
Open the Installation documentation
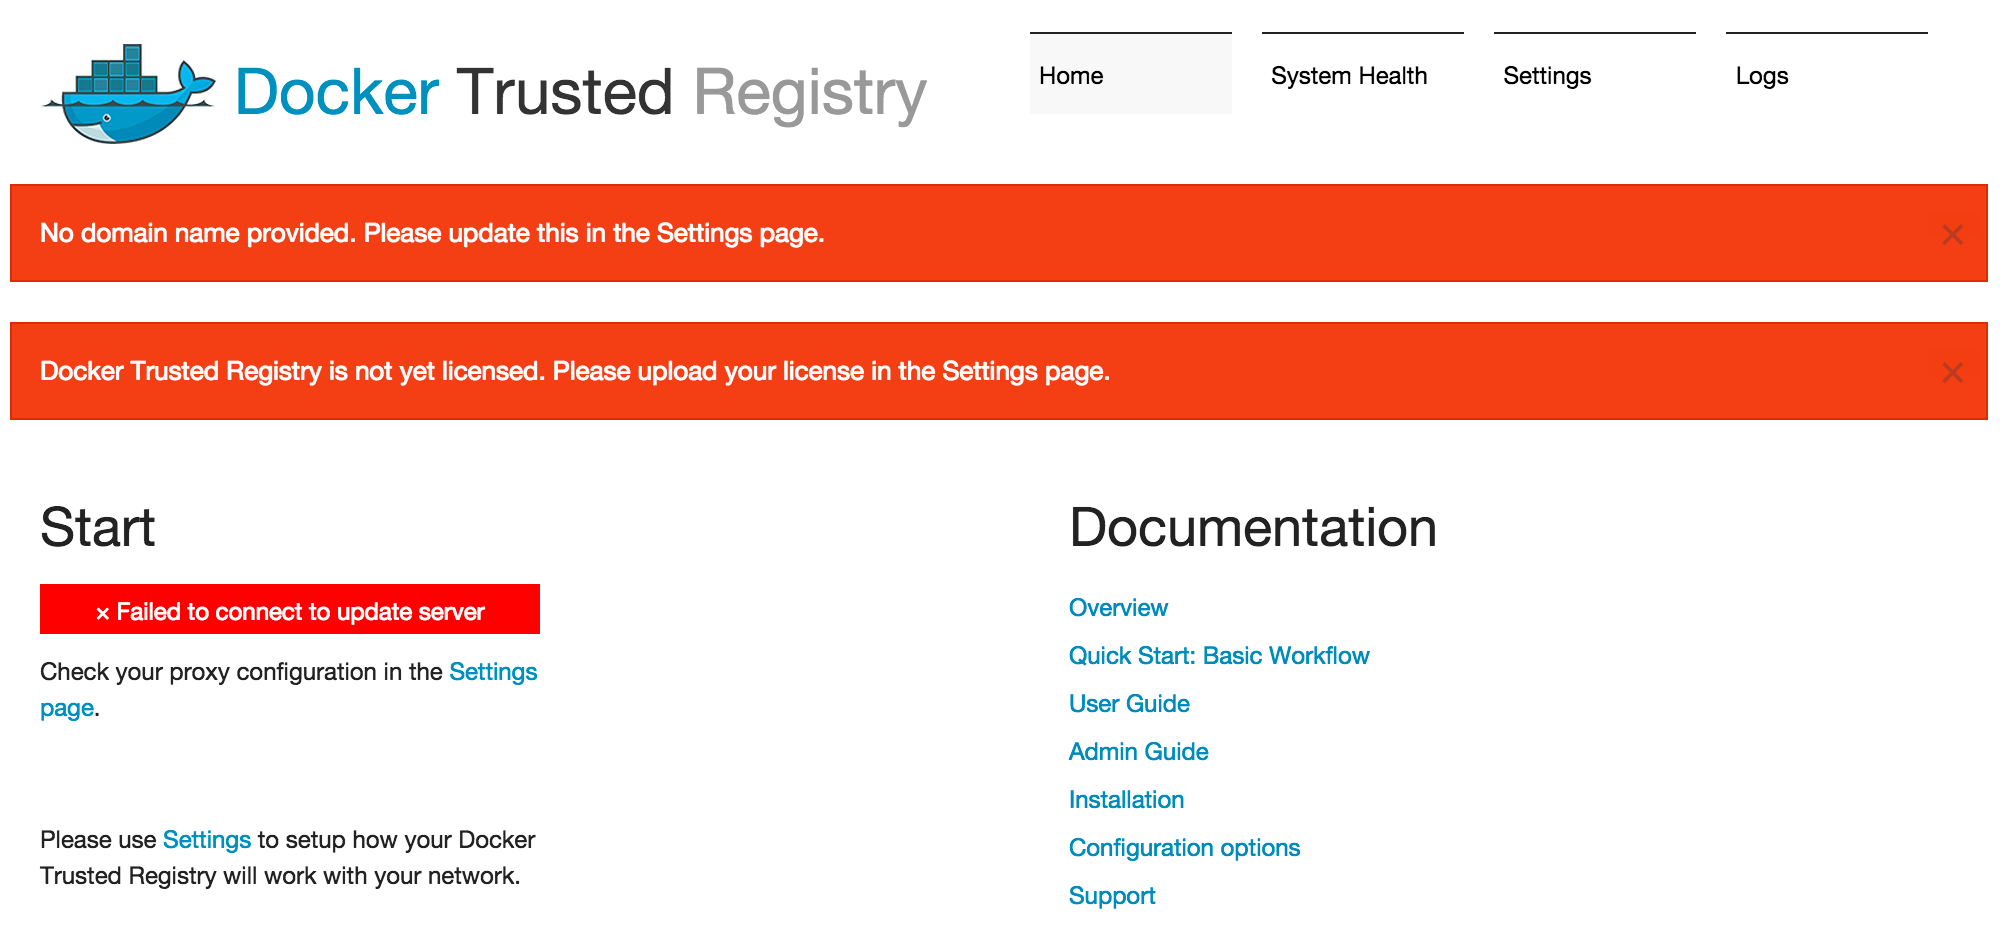(1126, 799)
